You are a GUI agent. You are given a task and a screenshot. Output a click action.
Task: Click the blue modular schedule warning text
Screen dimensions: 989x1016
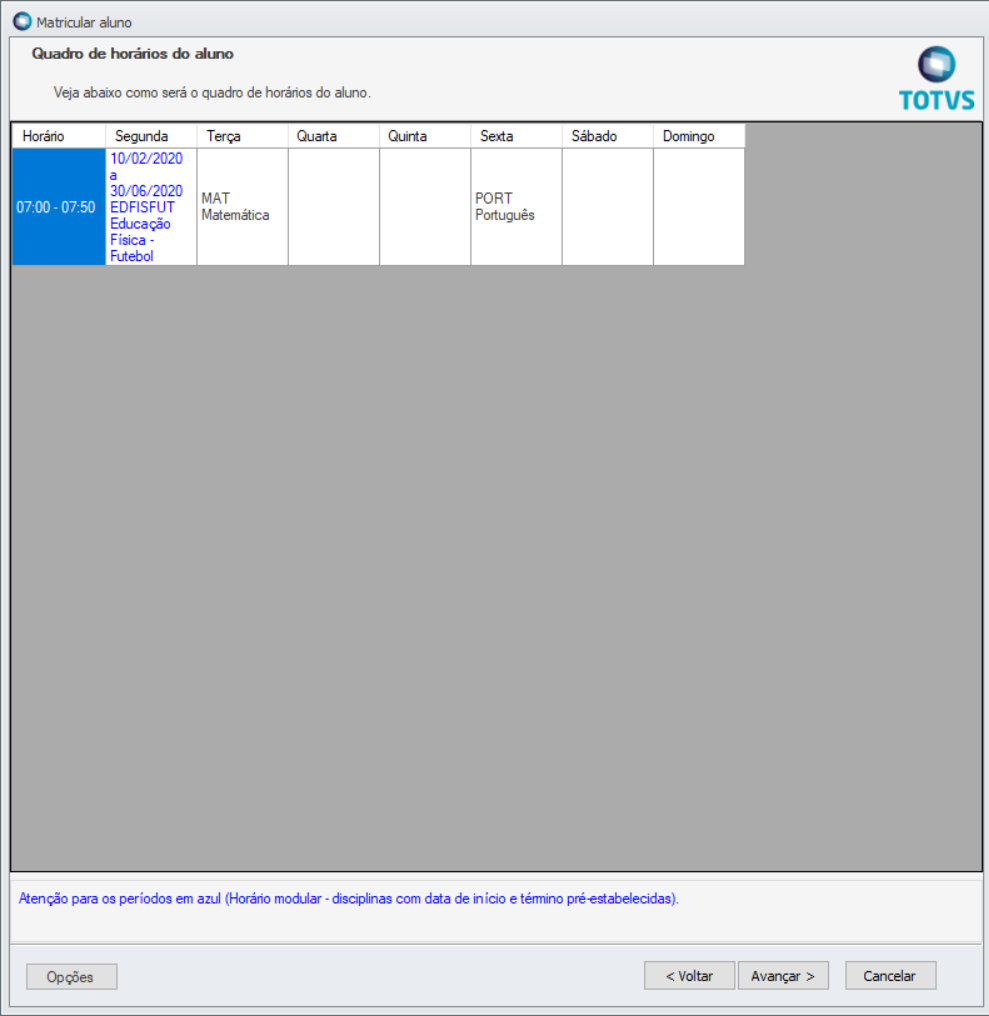point(349,899)
